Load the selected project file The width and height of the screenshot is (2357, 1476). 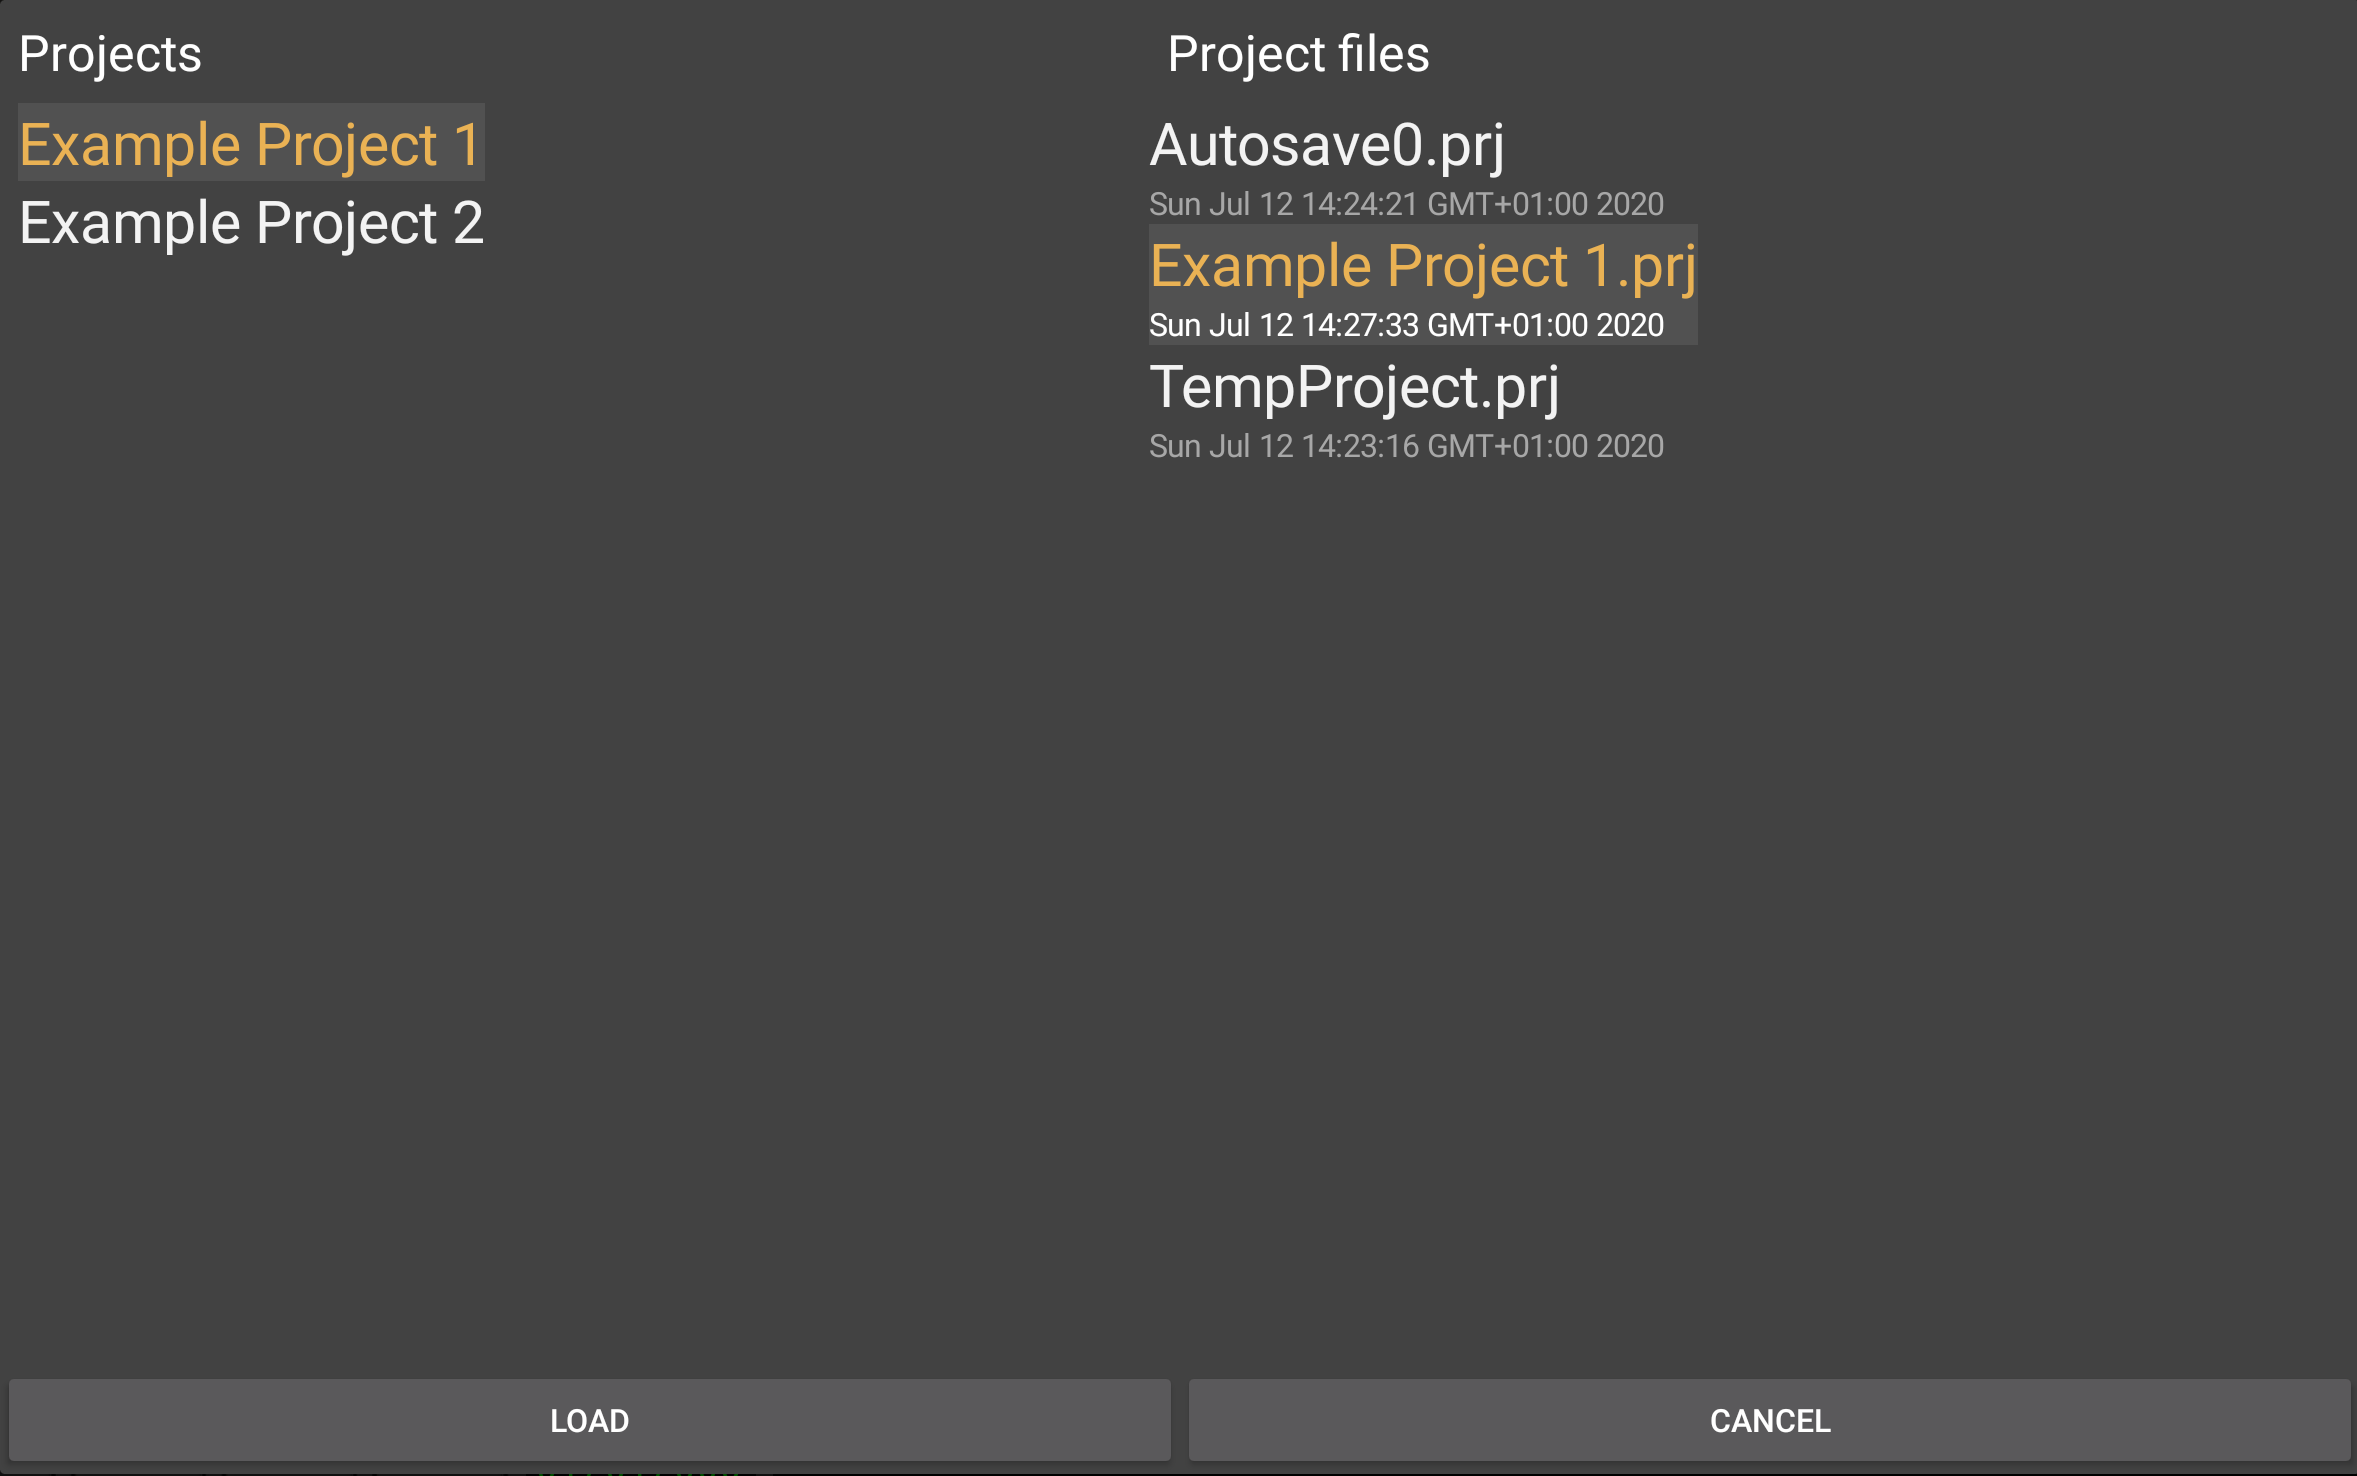(589, 1420)
